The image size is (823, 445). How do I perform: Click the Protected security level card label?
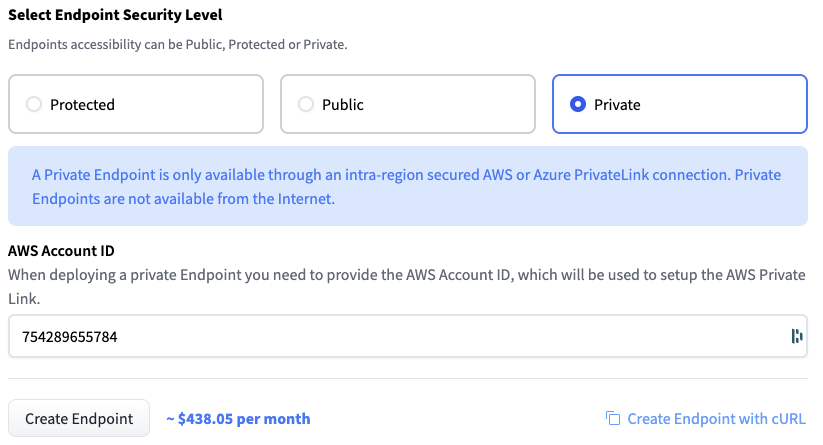82,104
